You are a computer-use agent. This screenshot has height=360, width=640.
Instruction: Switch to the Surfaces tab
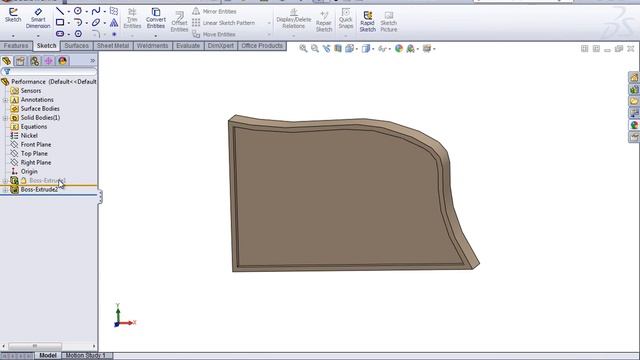click(x=76, y=46)
